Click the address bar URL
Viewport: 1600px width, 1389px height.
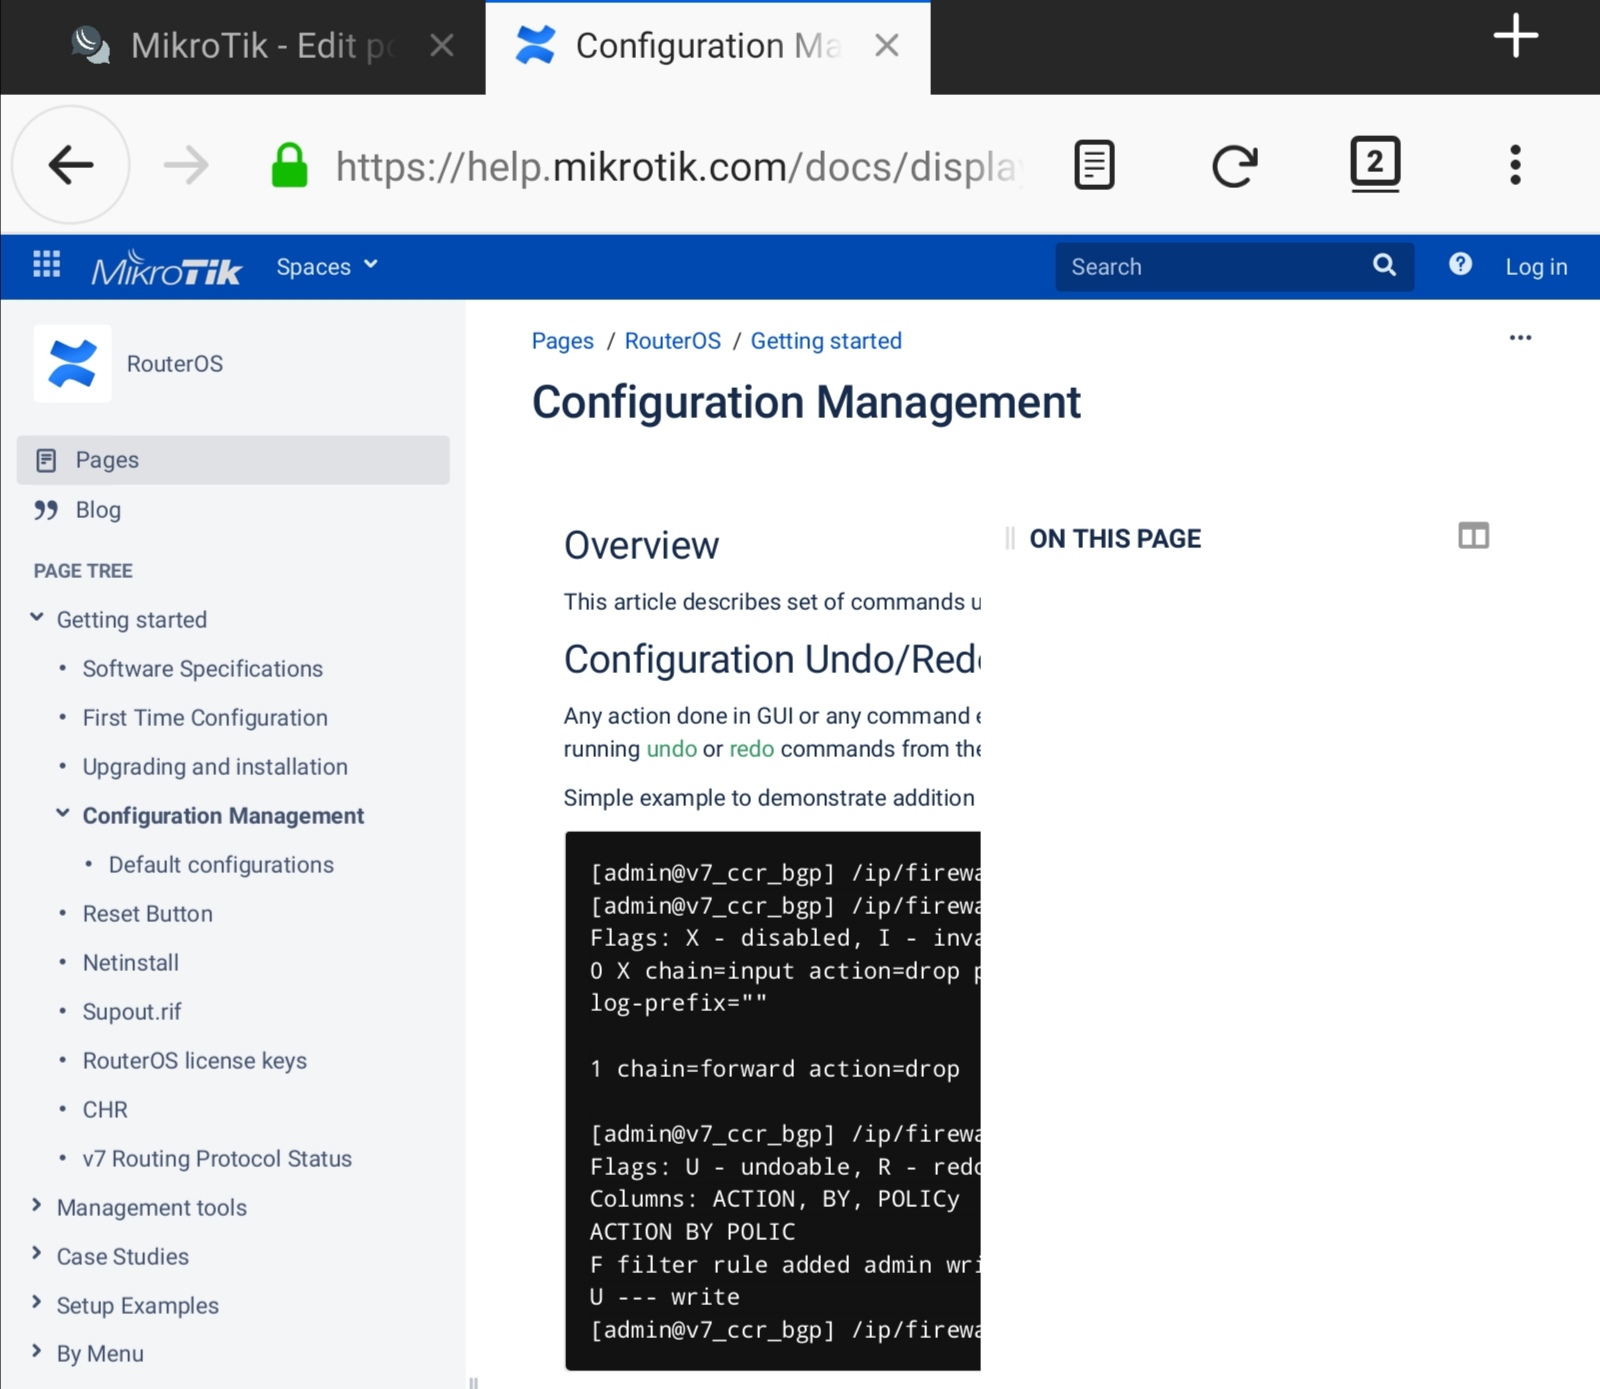[680, 166]
